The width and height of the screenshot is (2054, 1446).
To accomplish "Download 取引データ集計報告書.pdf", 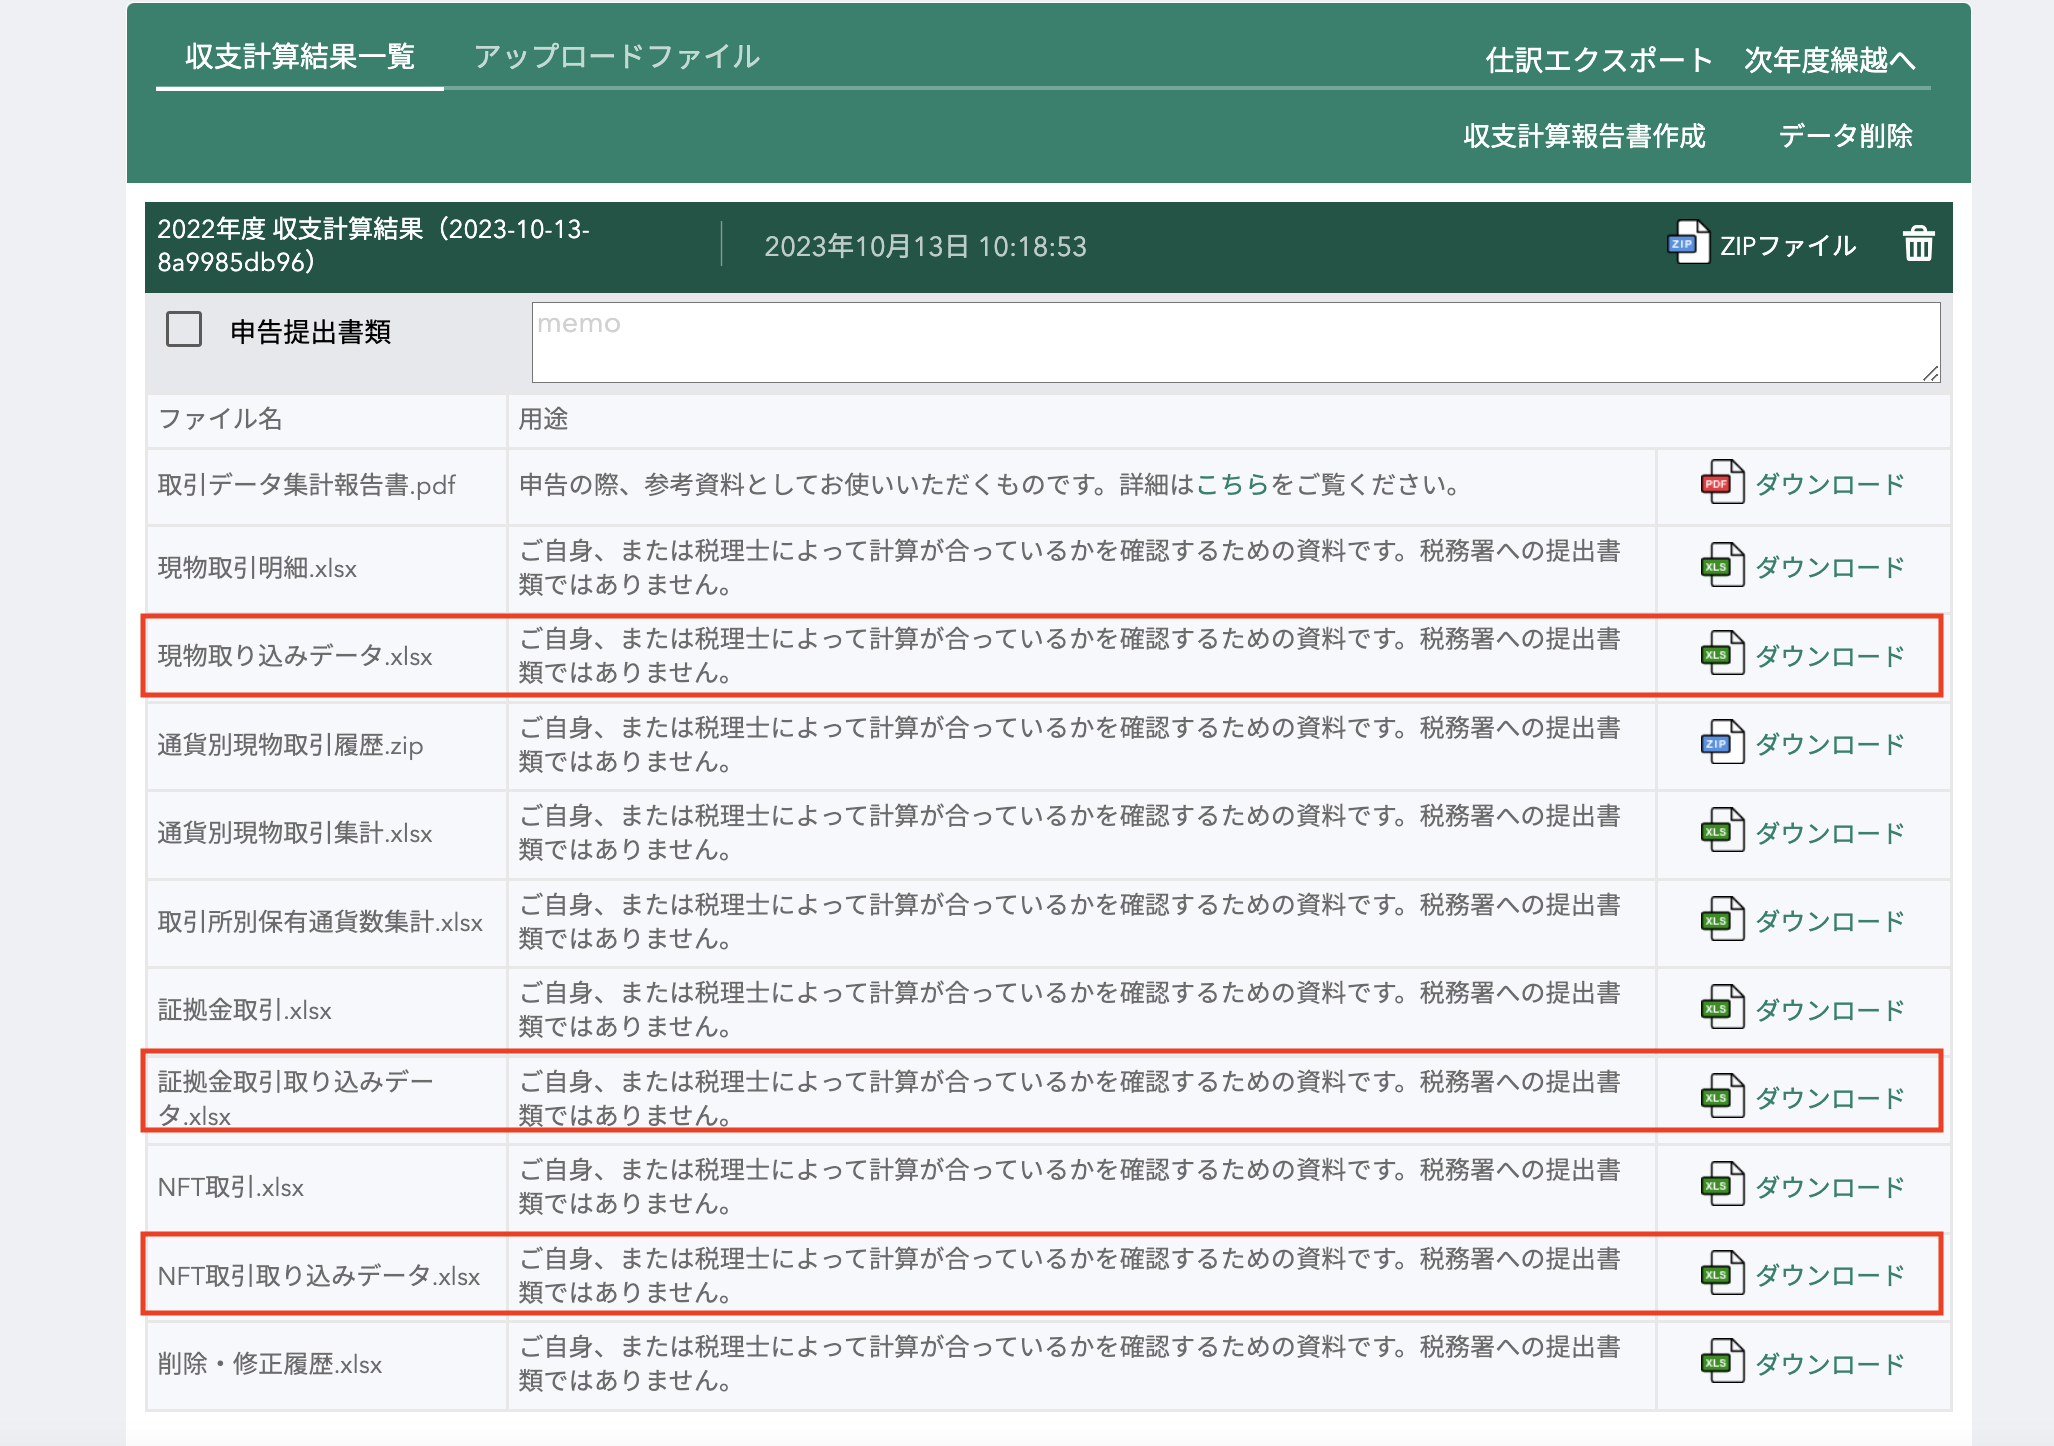I will pos(1830,485).
